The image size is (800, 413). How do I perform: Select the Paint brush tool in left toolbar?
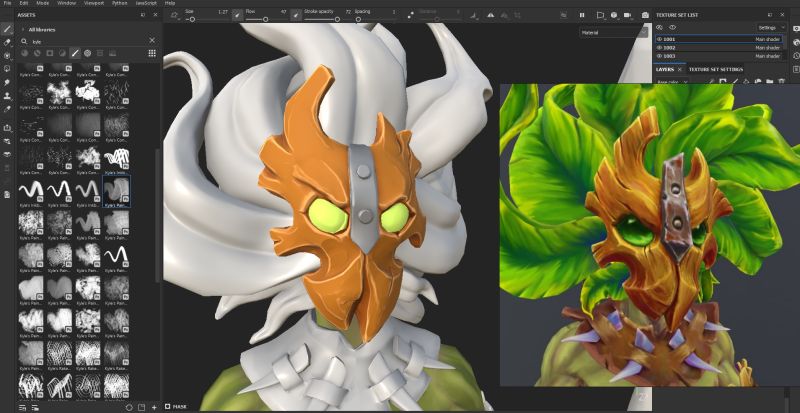click(7, 29)
